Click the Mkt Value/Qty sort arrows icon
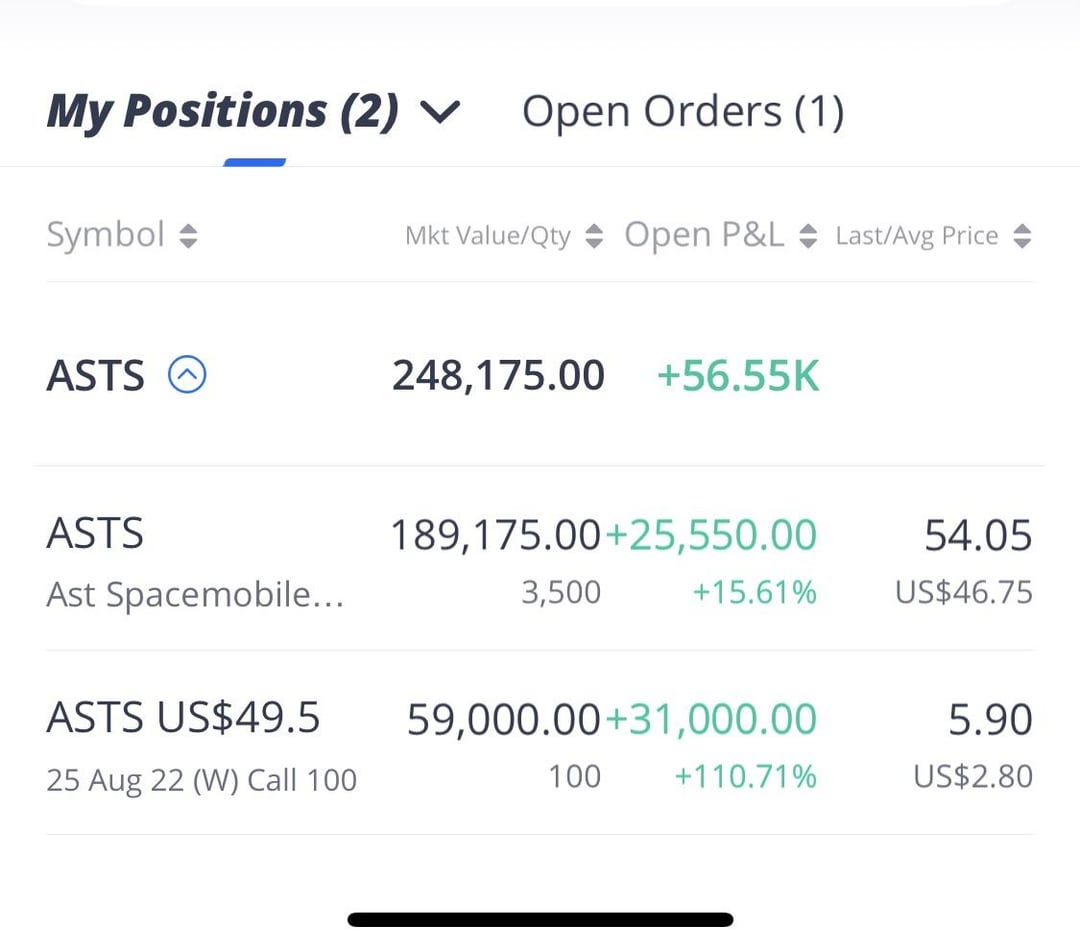This screenshot has width=1080, height=950. 594,236
